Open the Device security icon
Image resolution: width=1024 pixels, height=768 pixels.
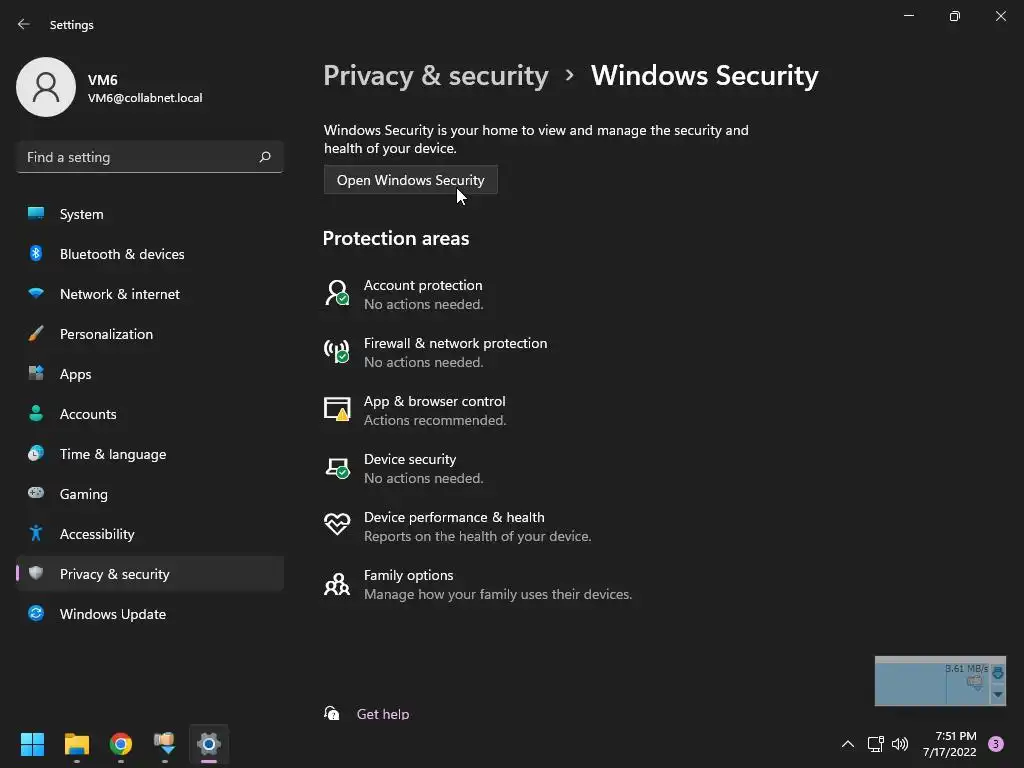click(337, 467)
